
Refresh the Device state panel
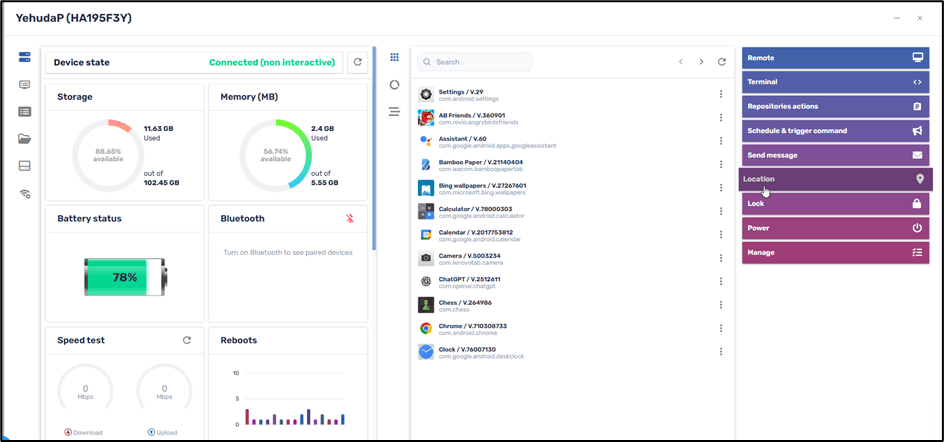358,62
